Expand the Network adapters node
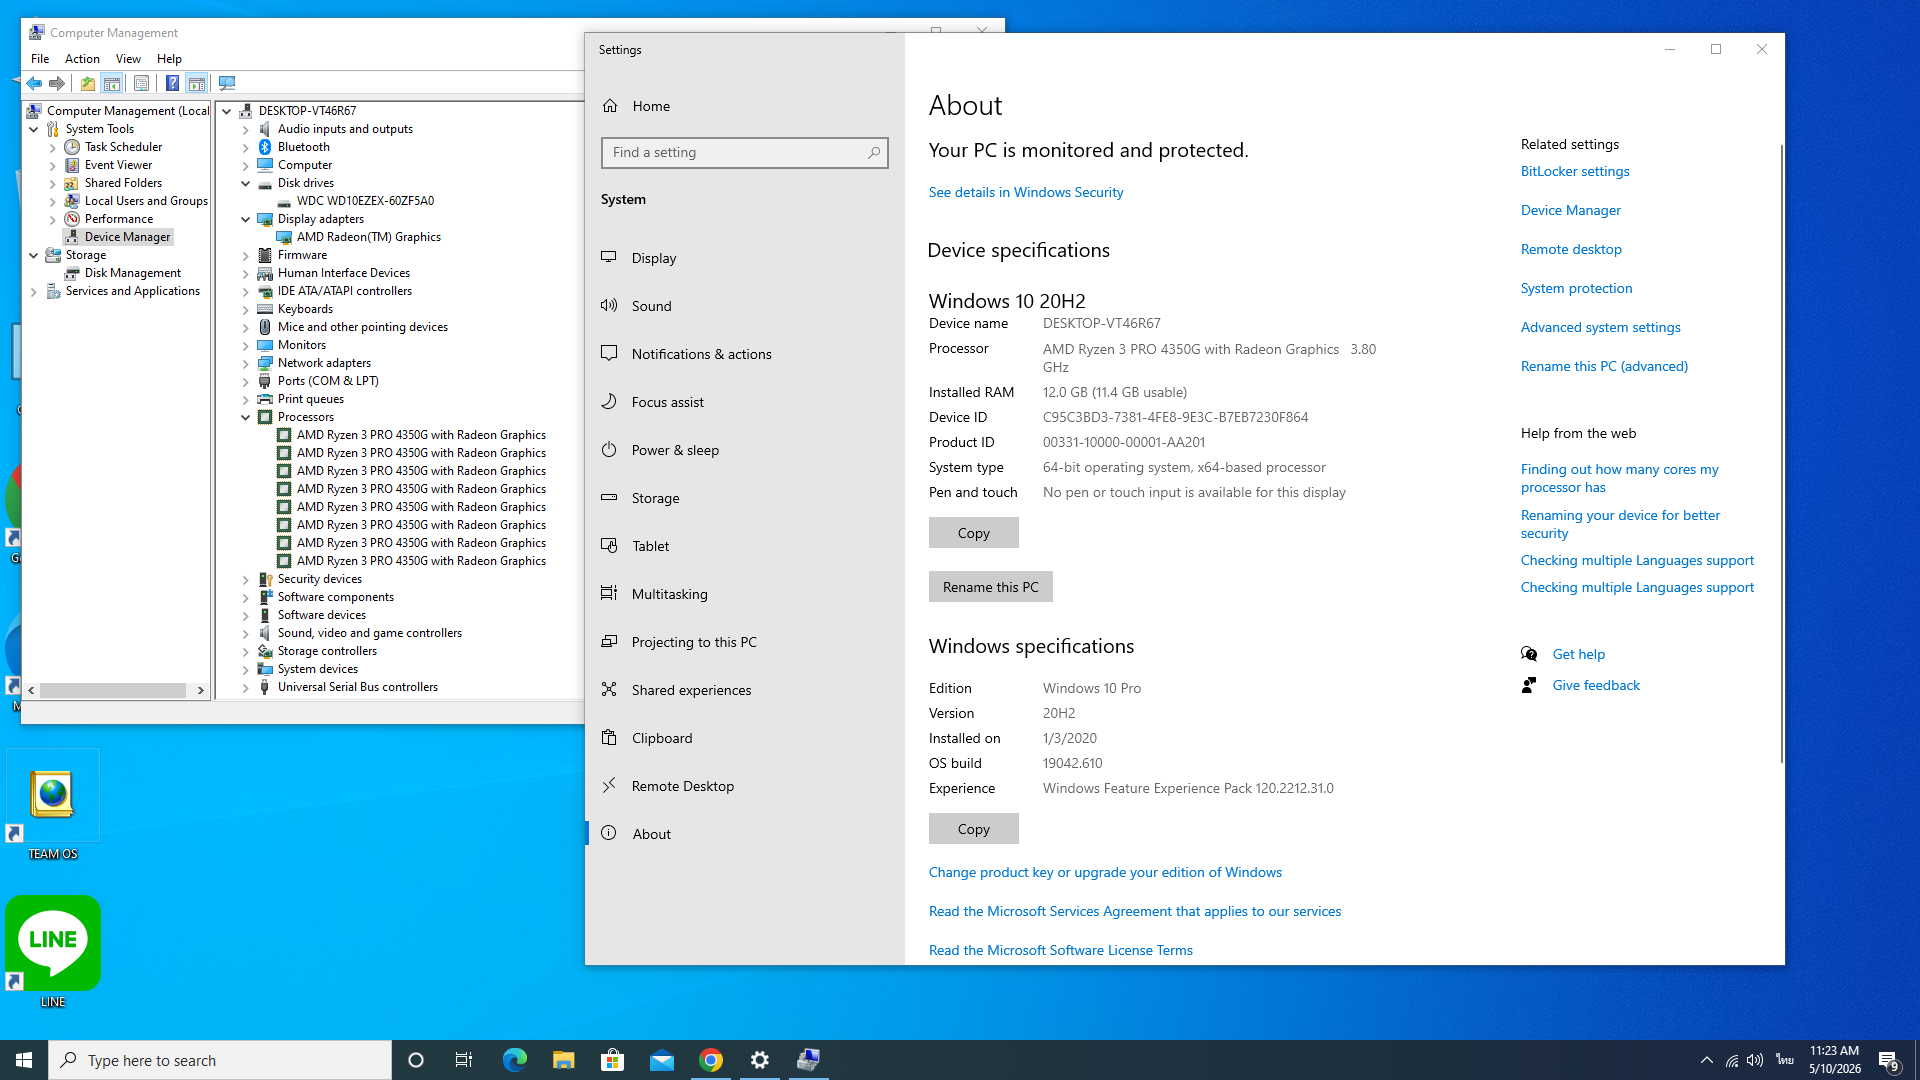Image resolution: width=1920 pixels, height=1080 pixels. point(246,363)
